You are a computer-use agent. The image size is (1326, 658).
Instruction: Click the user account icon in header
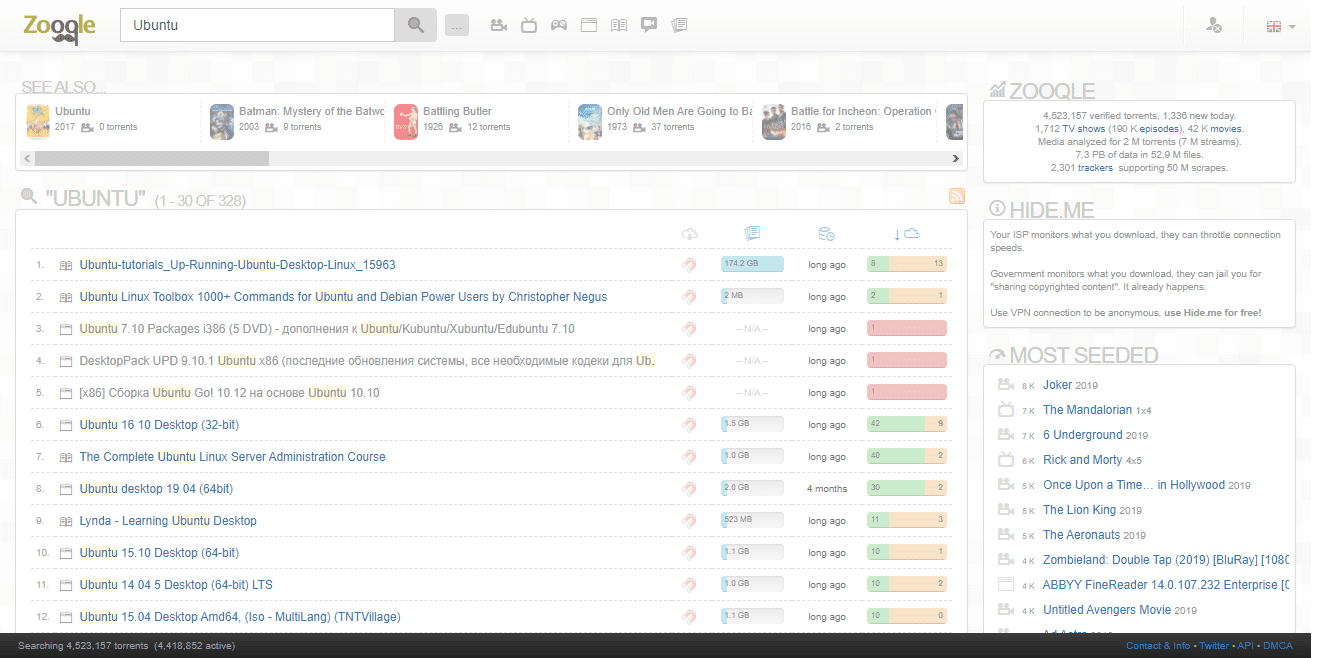pyautogui.click(x=1214, y=26)
